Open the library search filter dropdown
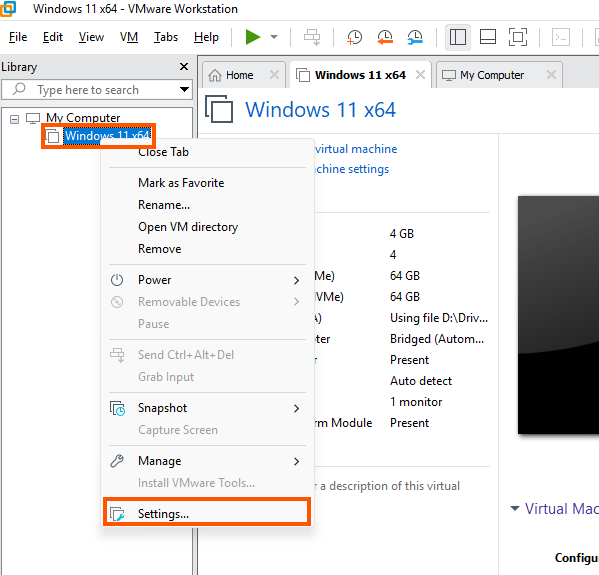This screenshot has height=575, width=599. click(x=185, y=90)
